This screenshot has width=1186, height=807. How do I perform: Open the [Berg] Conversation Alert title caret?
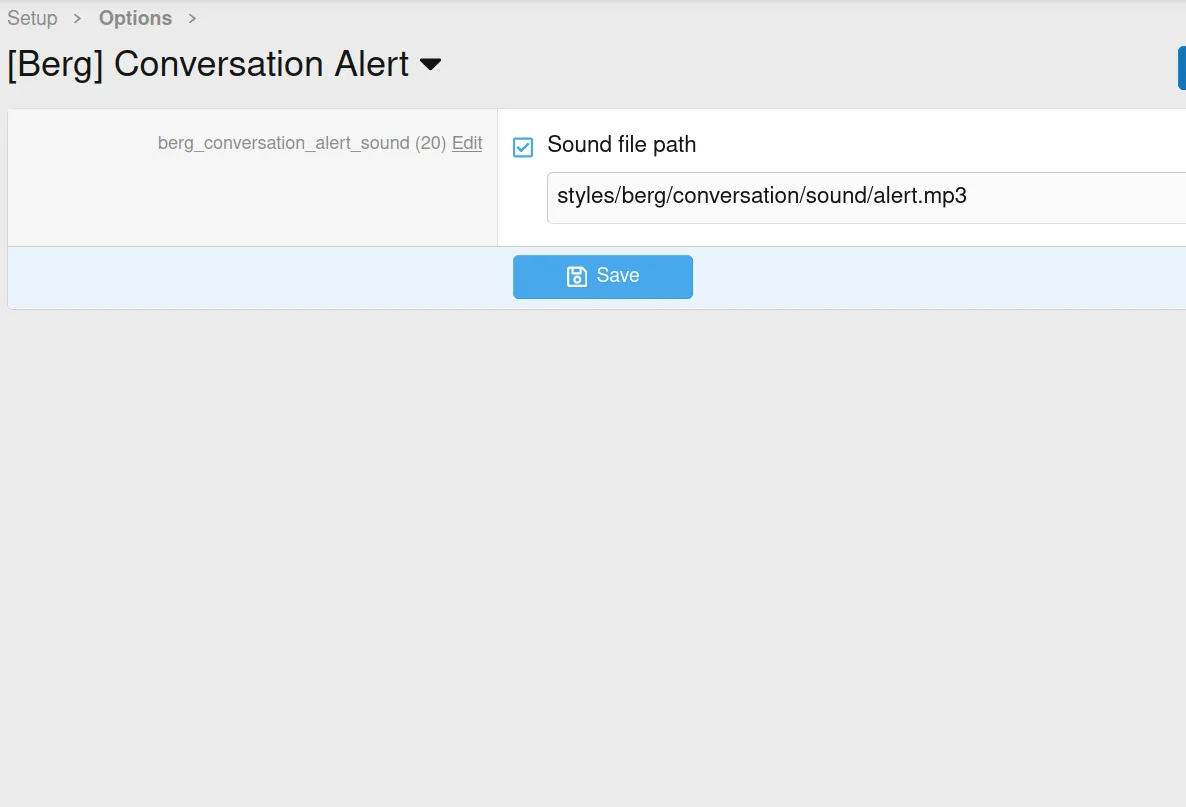[430, 65]
